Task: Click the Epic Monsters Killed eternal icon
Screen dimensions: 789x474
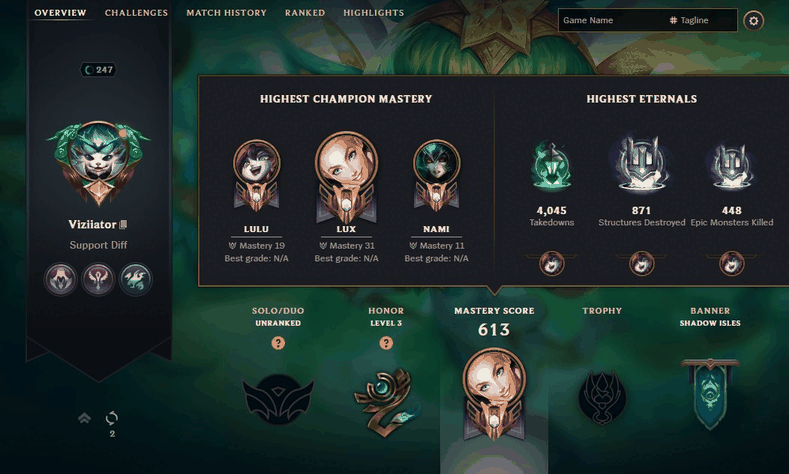Action: (731, 167)
